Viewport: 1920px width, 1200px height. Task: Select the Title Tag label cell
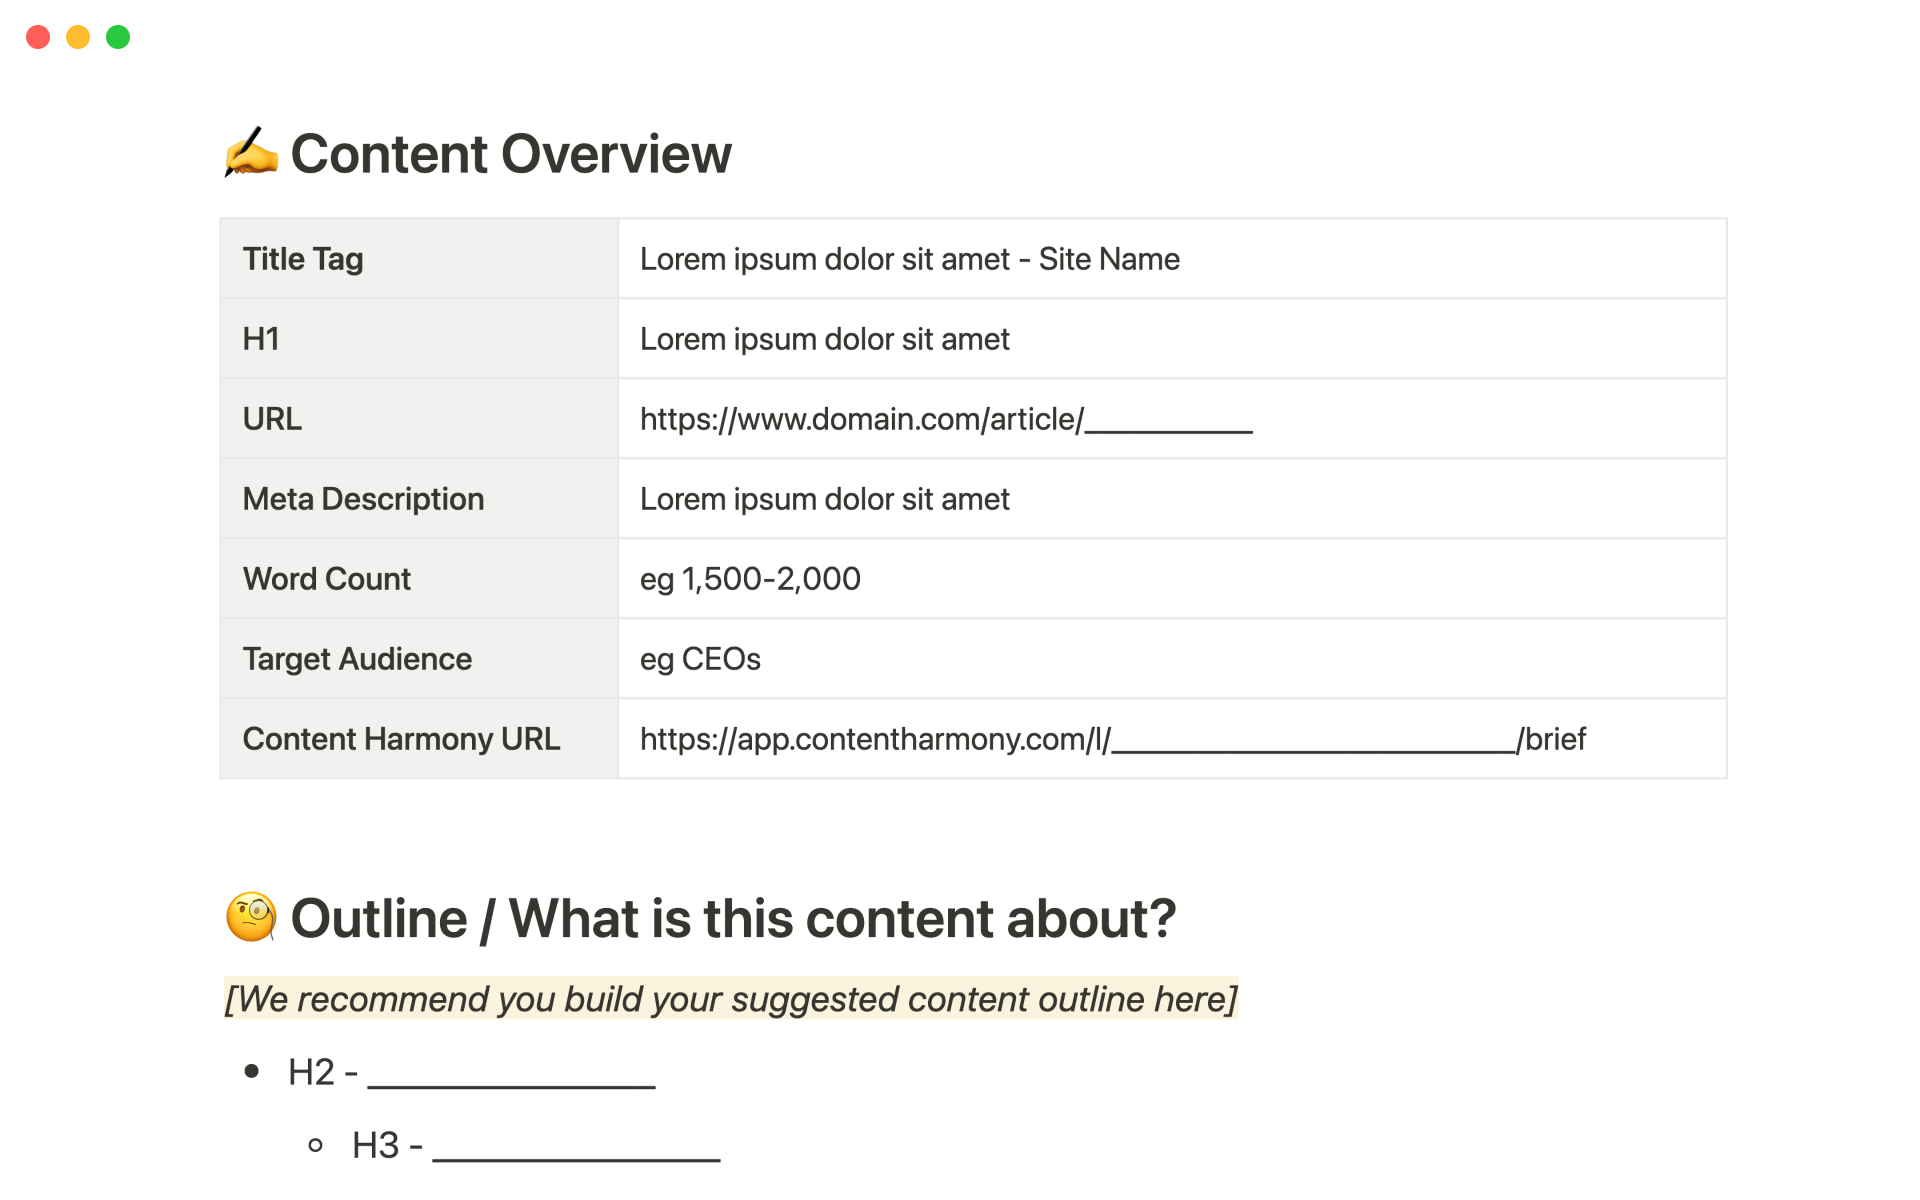click(303, 259)
